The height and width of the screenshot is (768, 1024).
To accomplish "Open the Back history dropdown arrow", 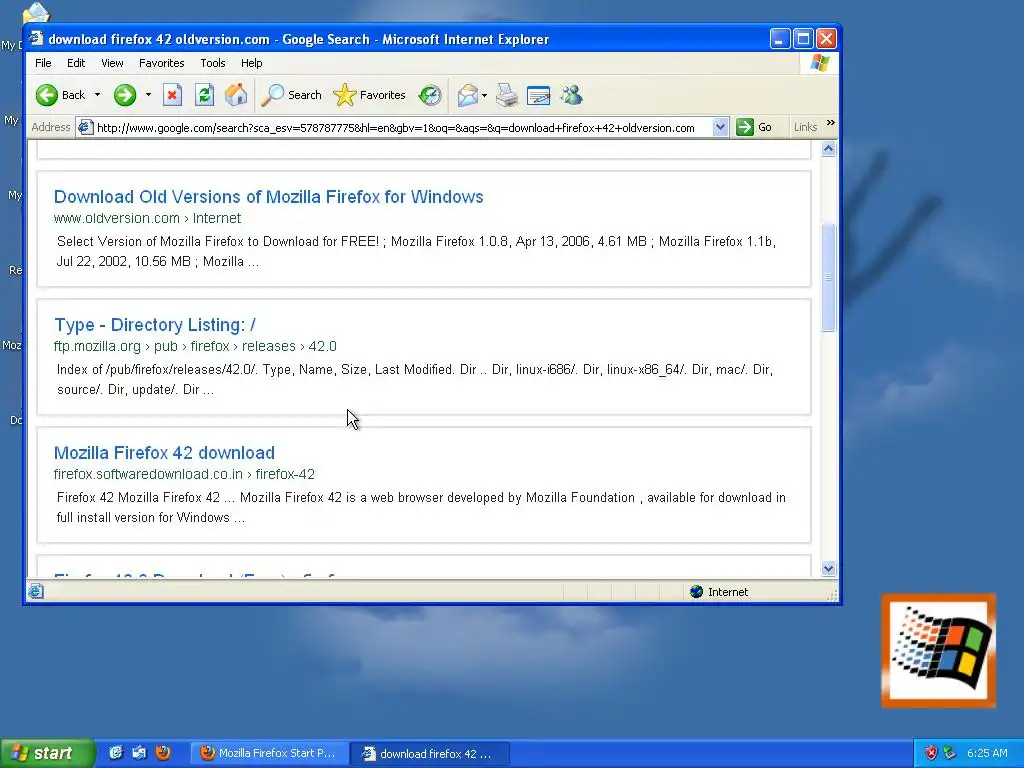I will coord(97,95).
